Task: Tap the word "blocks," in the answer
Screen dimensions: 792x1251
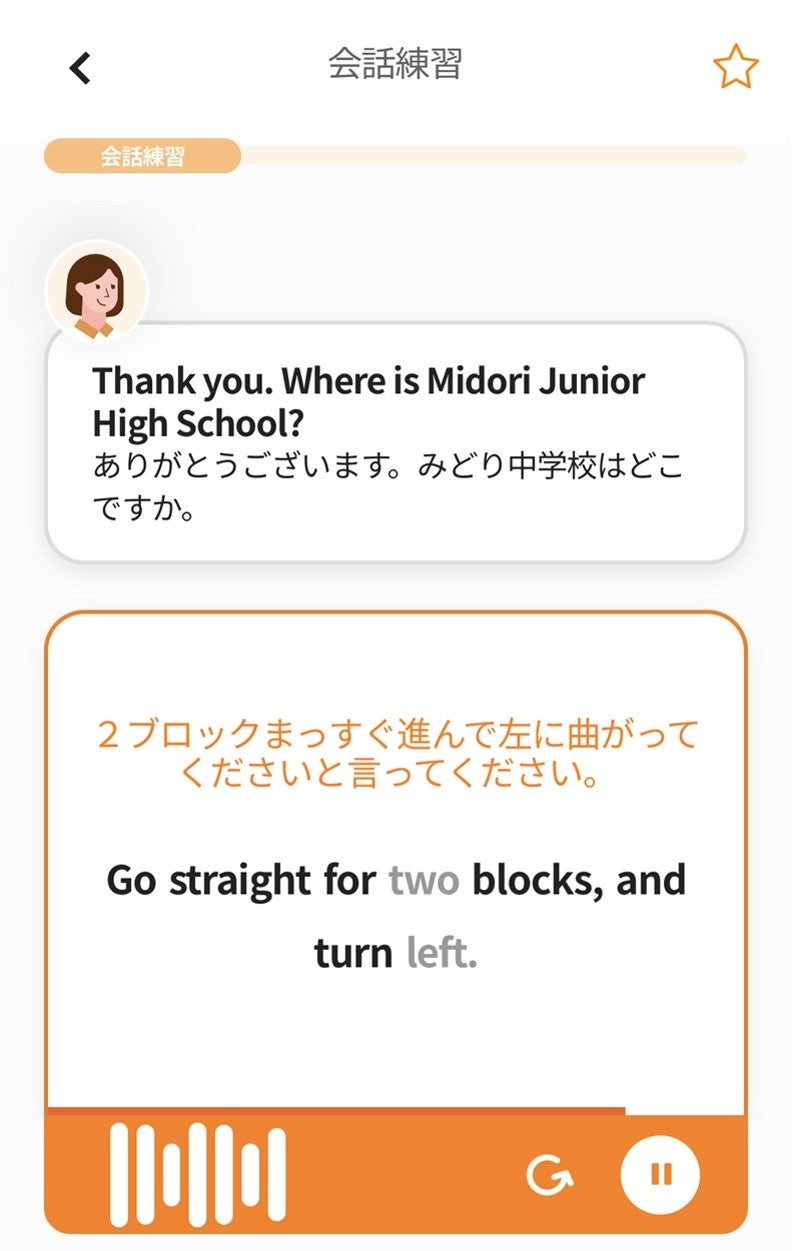Action: point(537,881)
